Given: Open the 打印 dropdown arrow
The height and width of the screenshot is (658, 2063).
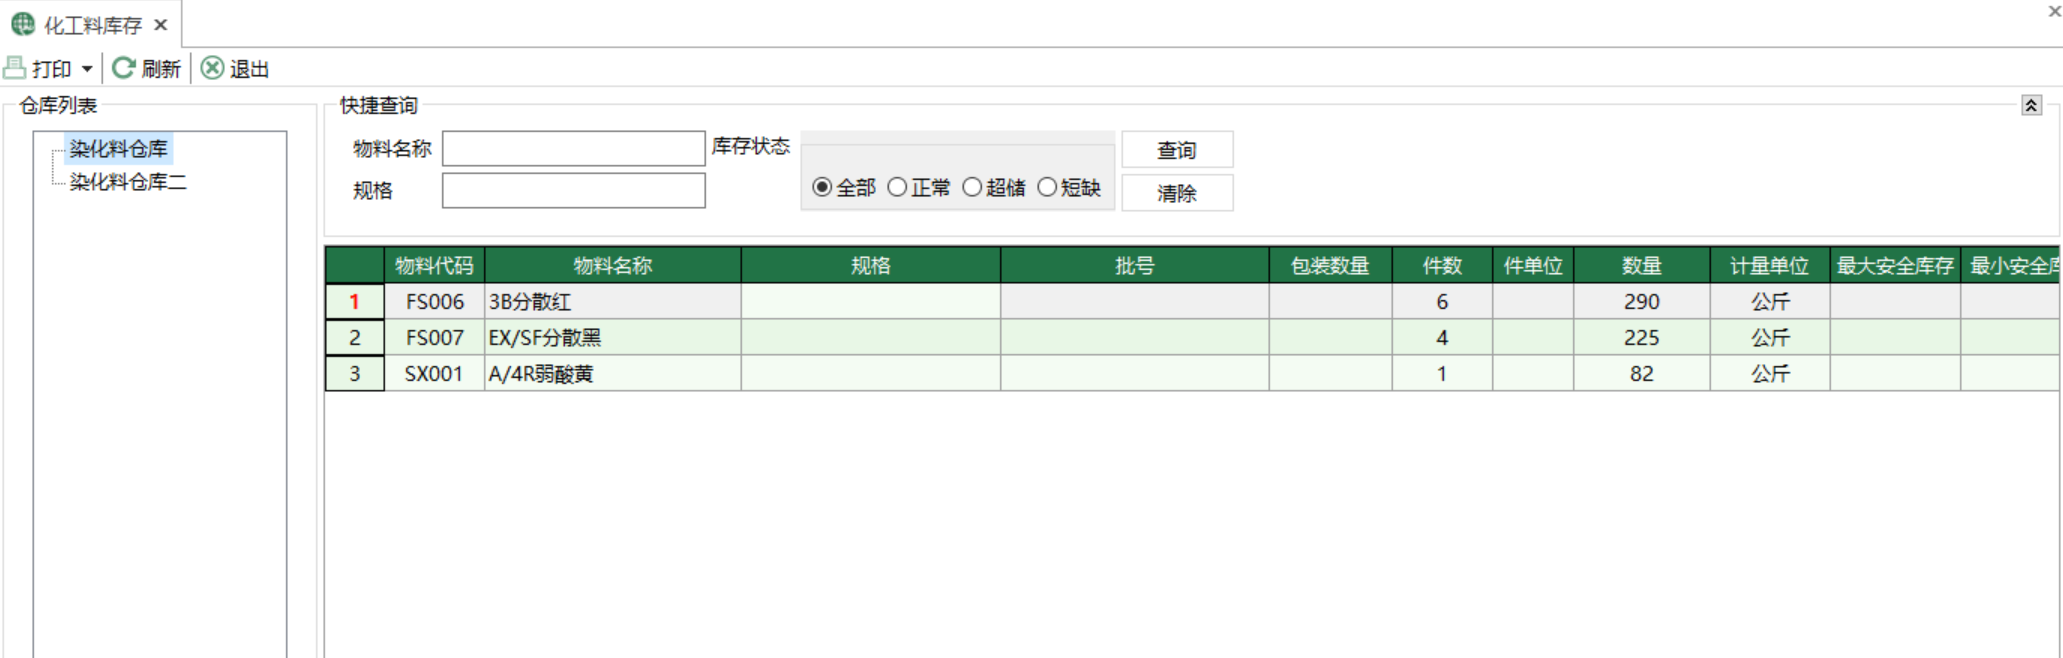Looking at the screenshot, I should 87,69.
